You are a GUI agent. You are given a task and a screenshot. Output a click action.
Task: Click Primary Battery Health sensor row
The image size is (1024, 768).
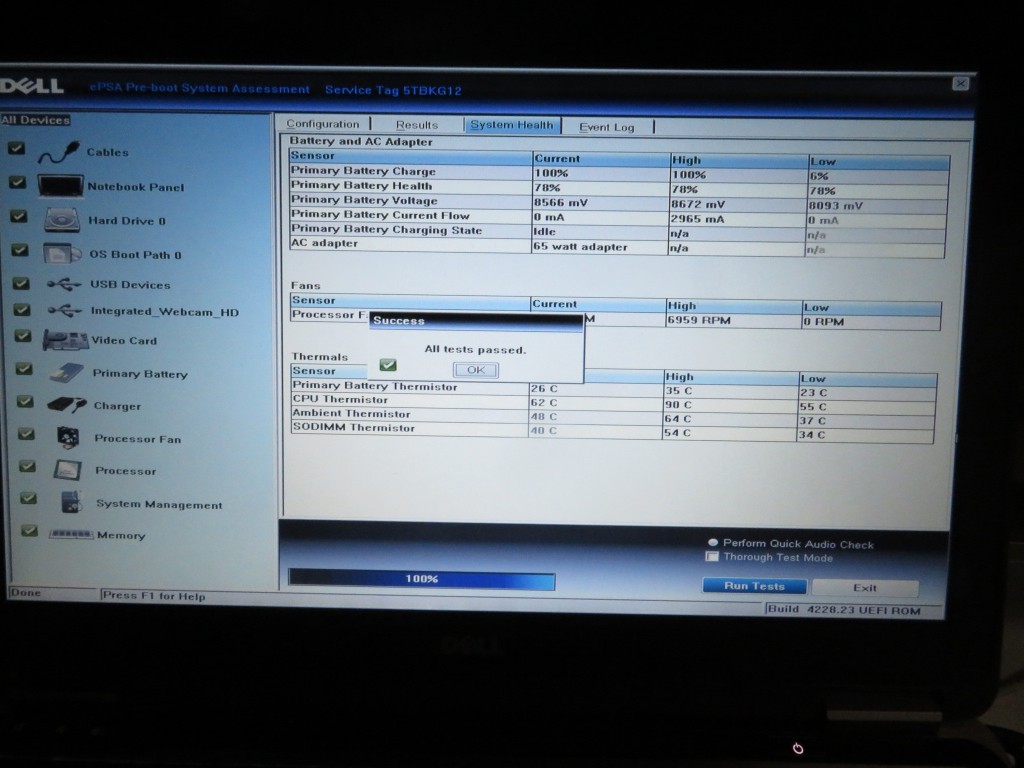pos(619,188)
